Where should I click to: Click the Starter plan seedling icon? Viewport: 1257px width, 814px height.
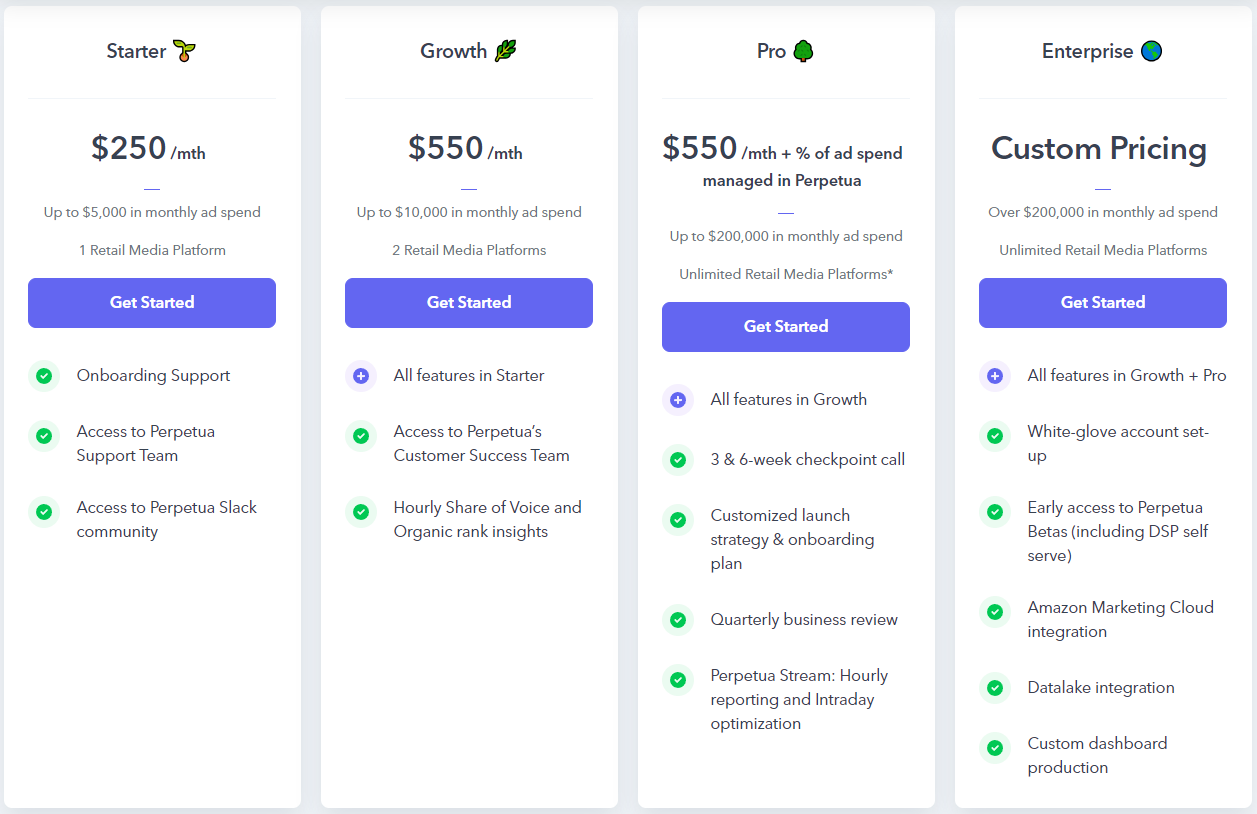(x=184, y=51)
